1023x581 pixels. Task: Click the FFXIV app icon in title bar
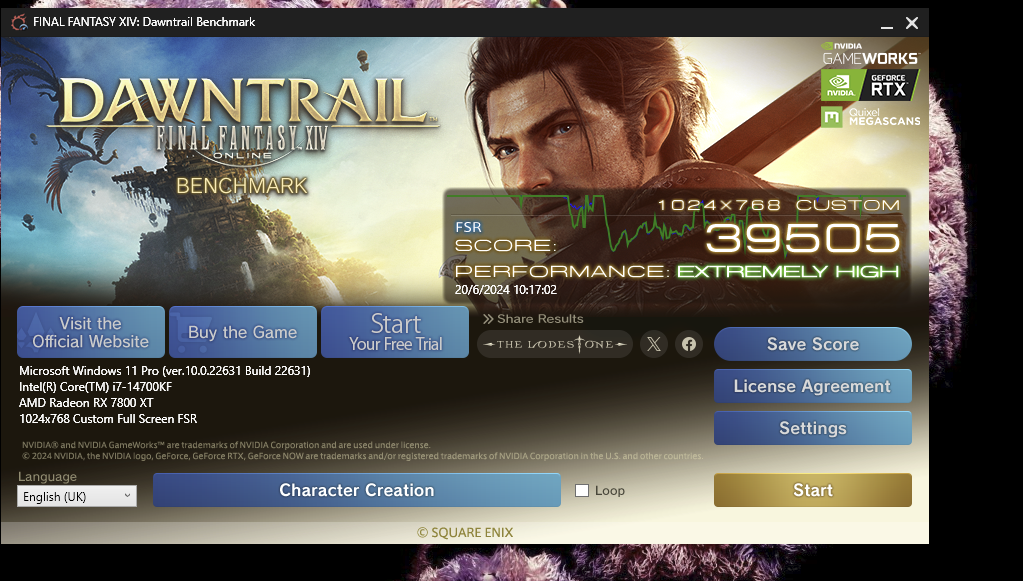tap(19, 22)
